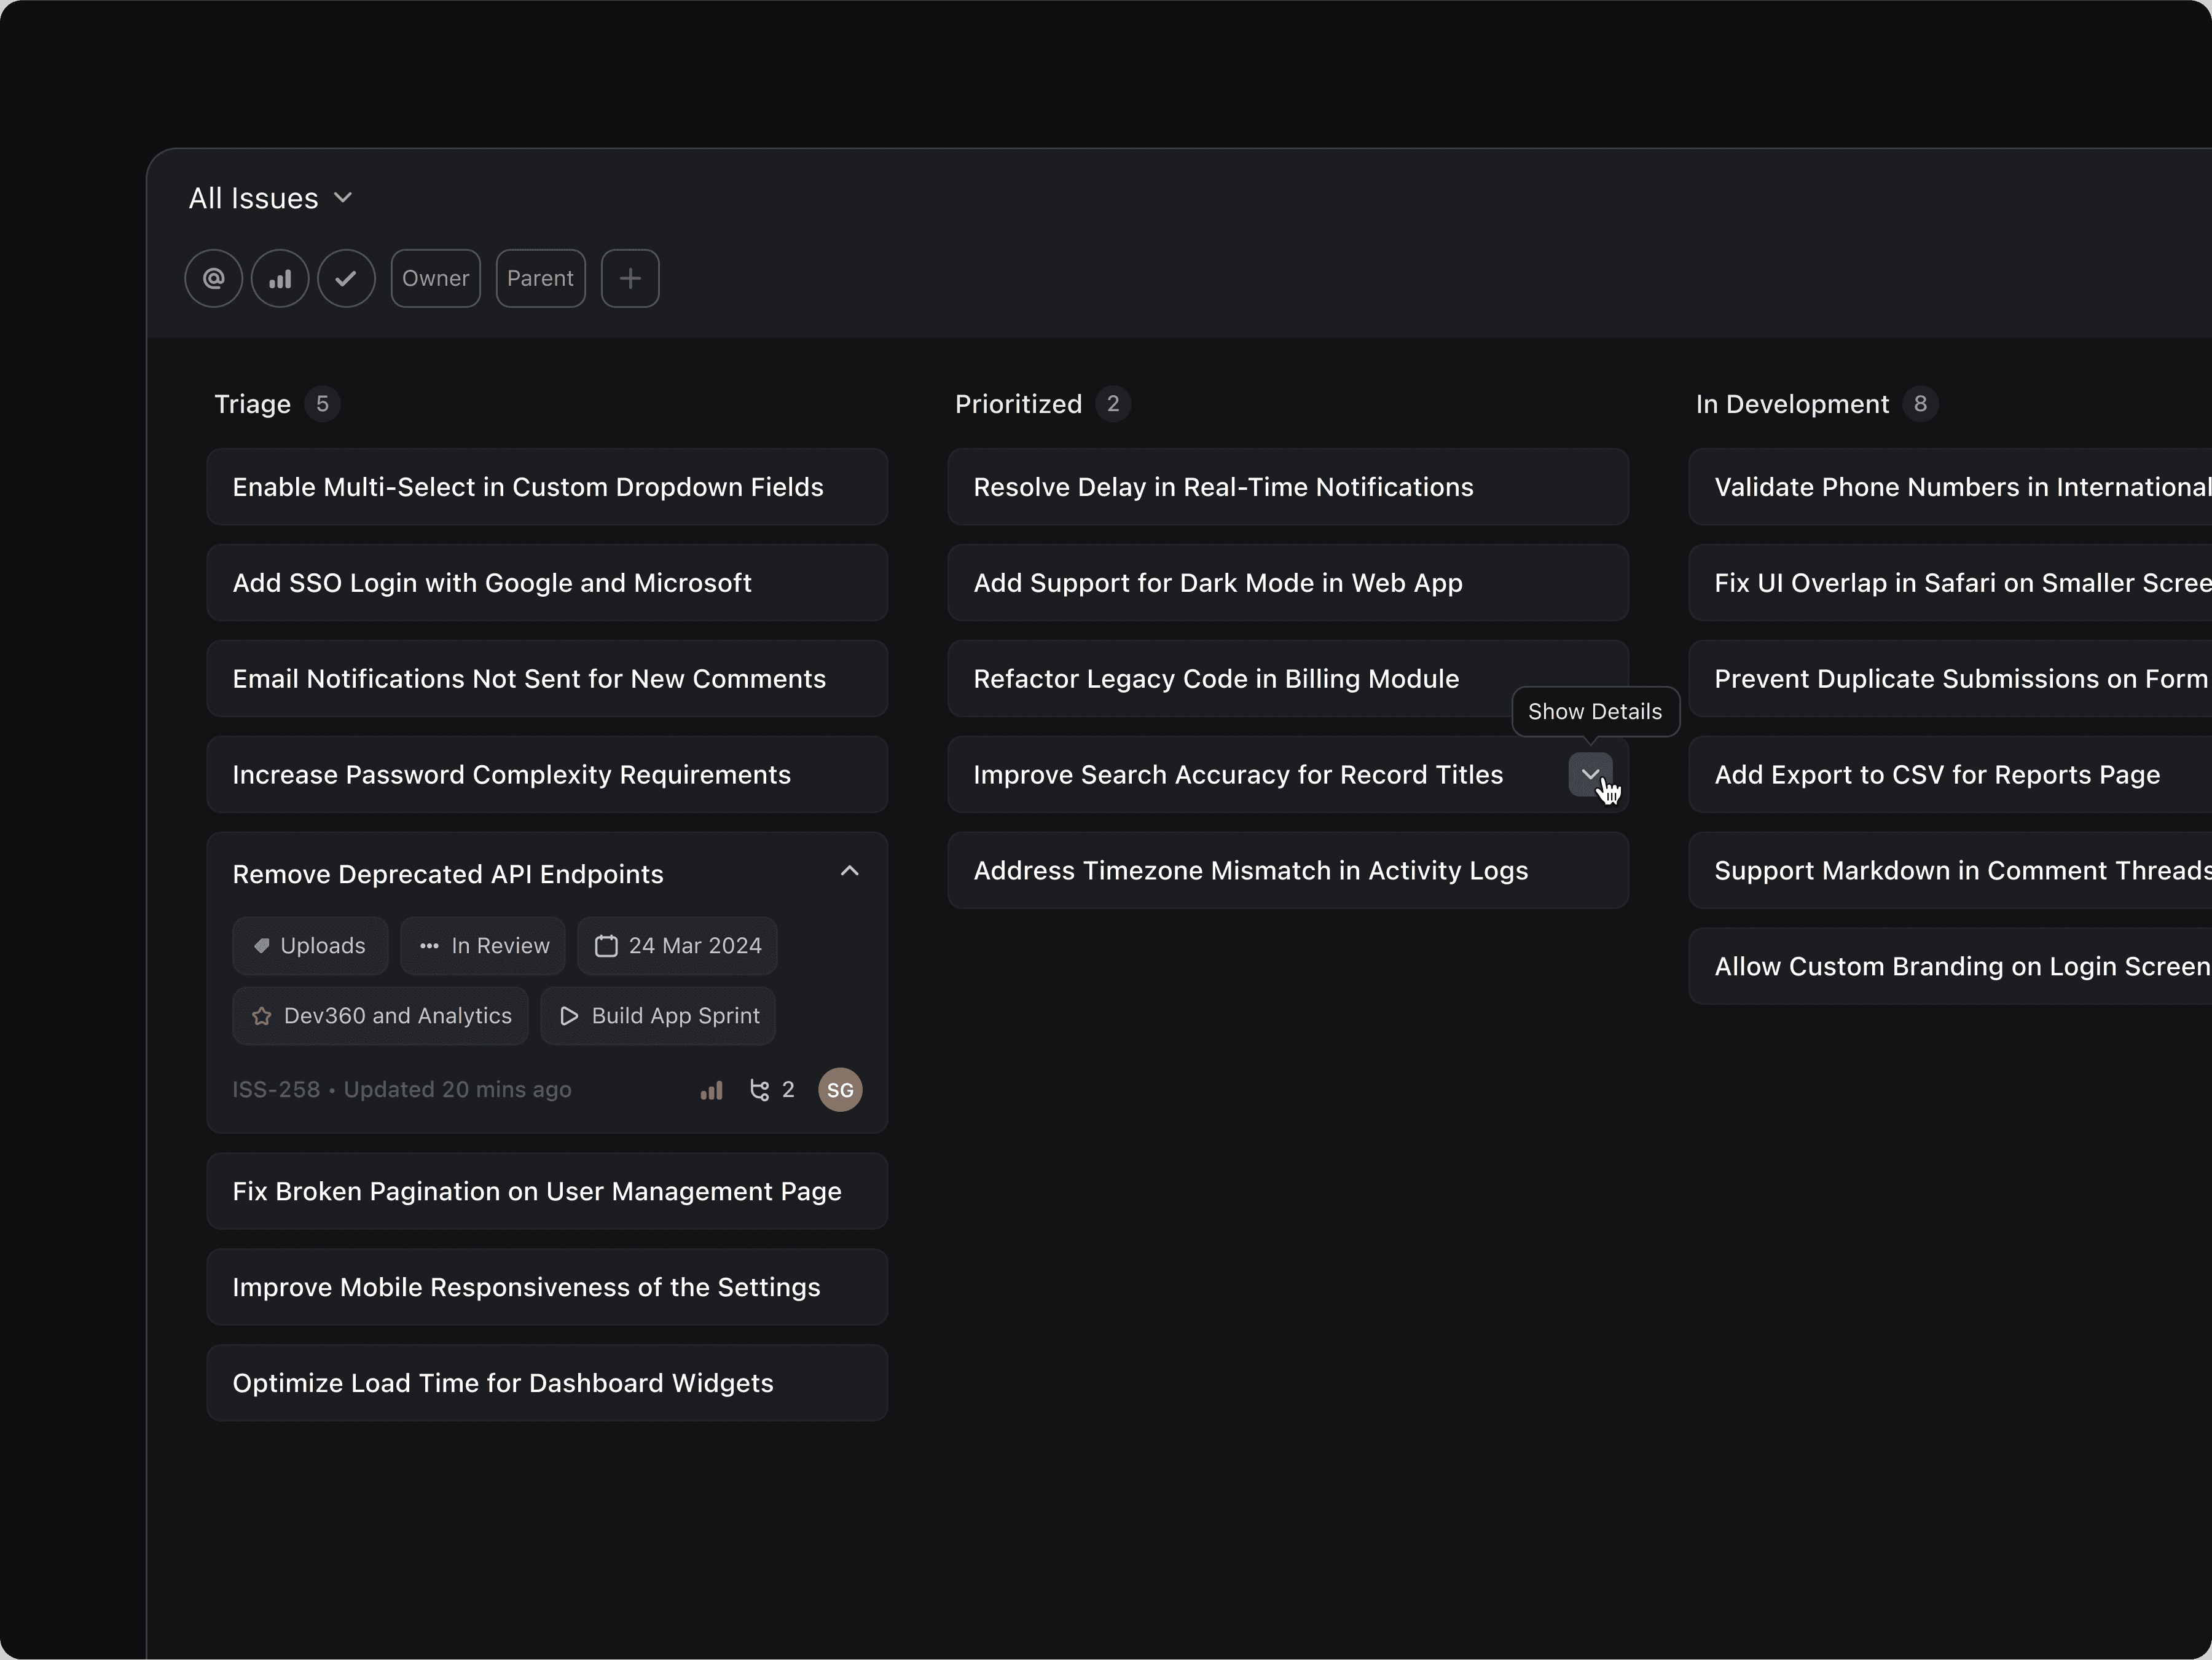Click the @ mention filter icon
The image size is (2212, 1660).
coord(213,278)
